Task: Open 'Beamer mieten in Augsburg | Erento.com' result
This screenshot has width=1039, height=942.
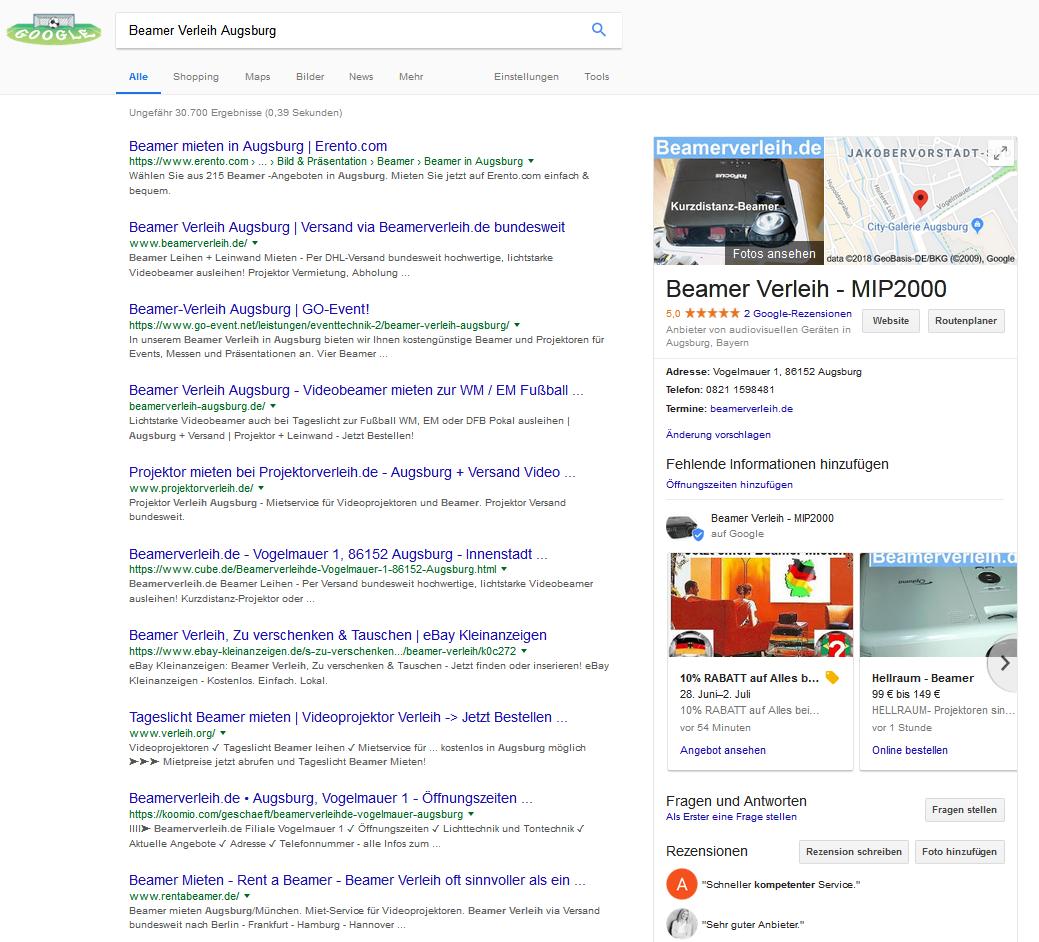Action: point(258,146)
